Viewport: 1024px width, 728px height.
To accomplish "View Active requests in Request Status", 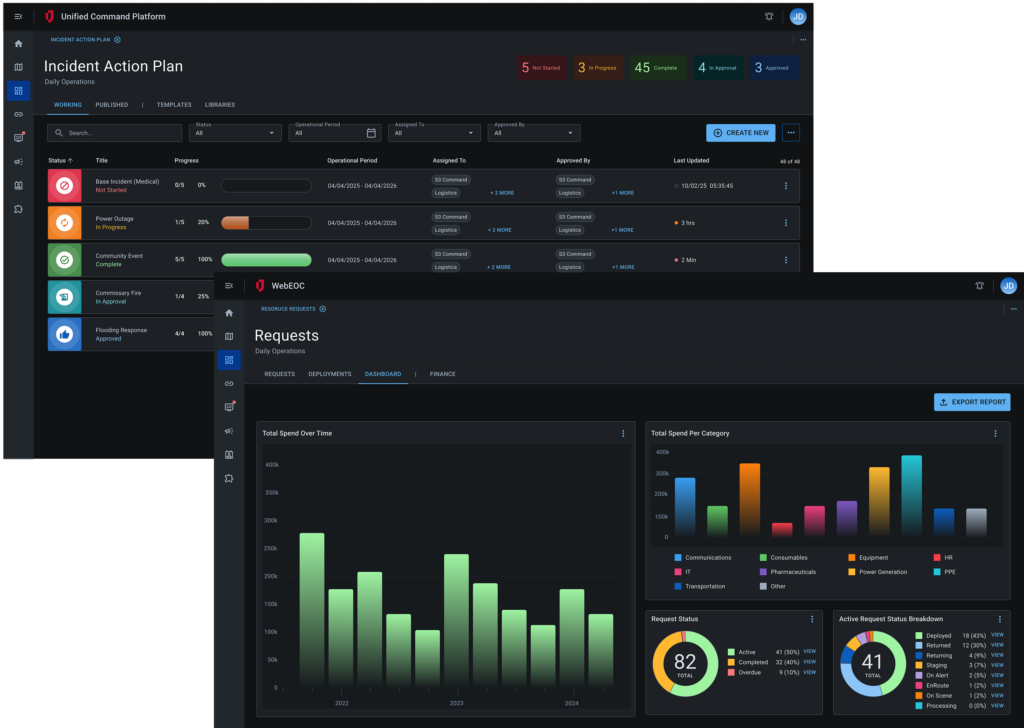I will point(809,652).
